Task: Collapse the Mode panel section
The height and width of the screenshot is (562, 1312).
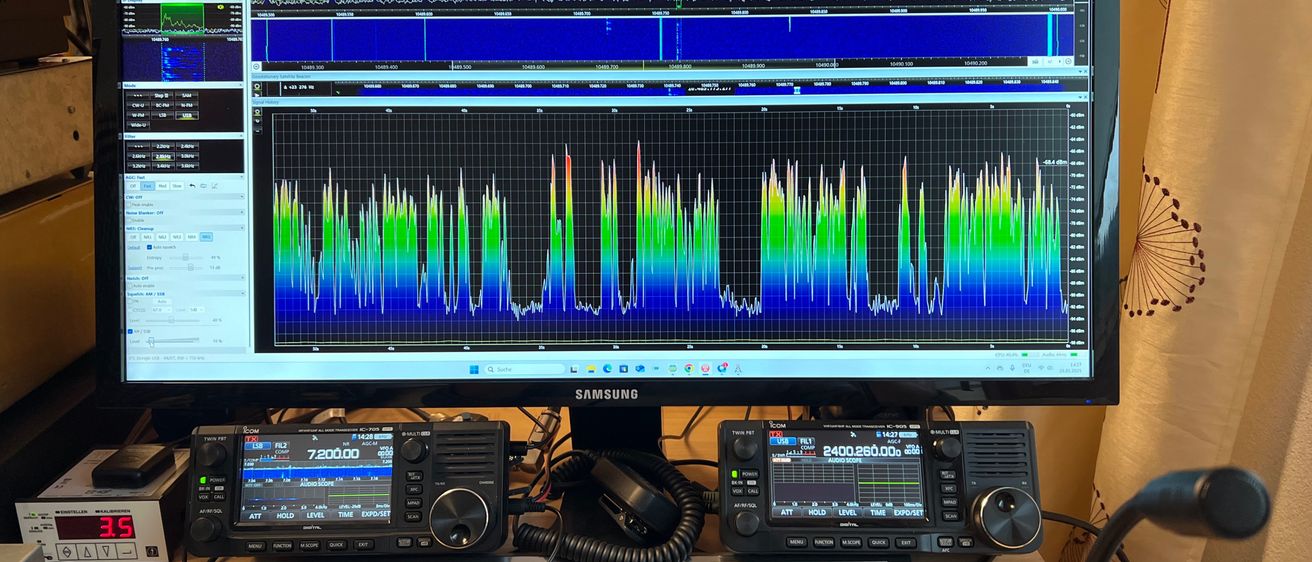Action: click(242, 86)
